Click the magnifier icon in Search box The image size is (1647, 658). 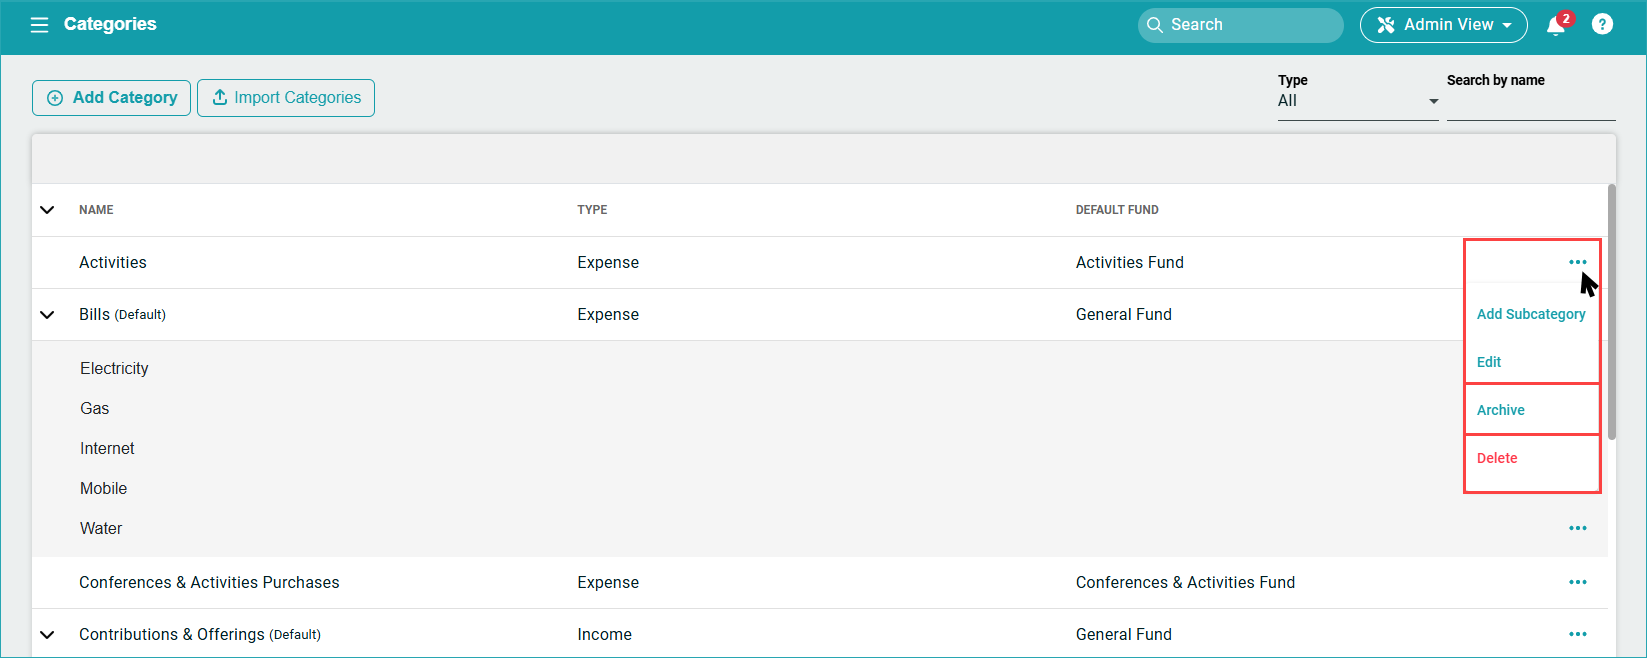pos(1155,25)
